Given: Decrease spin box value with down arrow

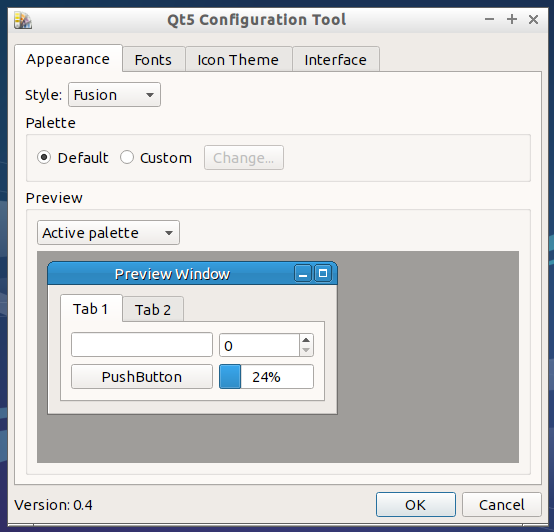Looking at the screenshot, I should (306, 350).
